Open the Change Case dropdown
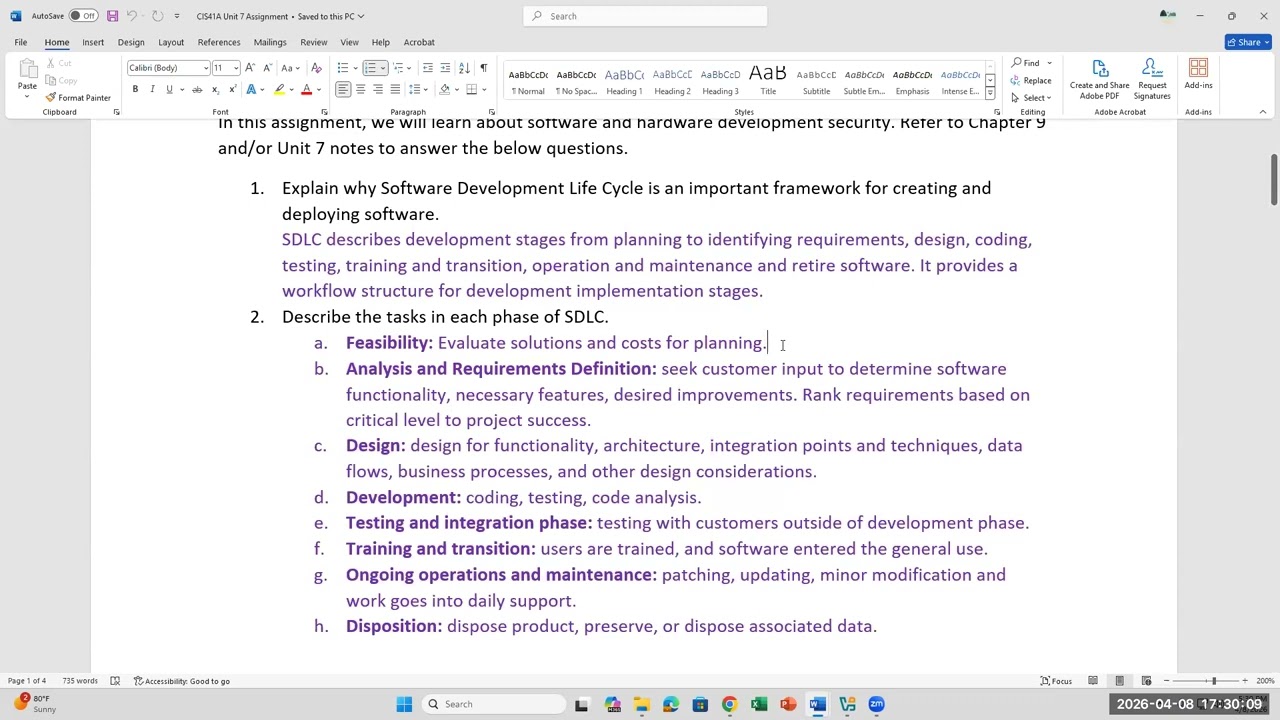 pos(289,68)
